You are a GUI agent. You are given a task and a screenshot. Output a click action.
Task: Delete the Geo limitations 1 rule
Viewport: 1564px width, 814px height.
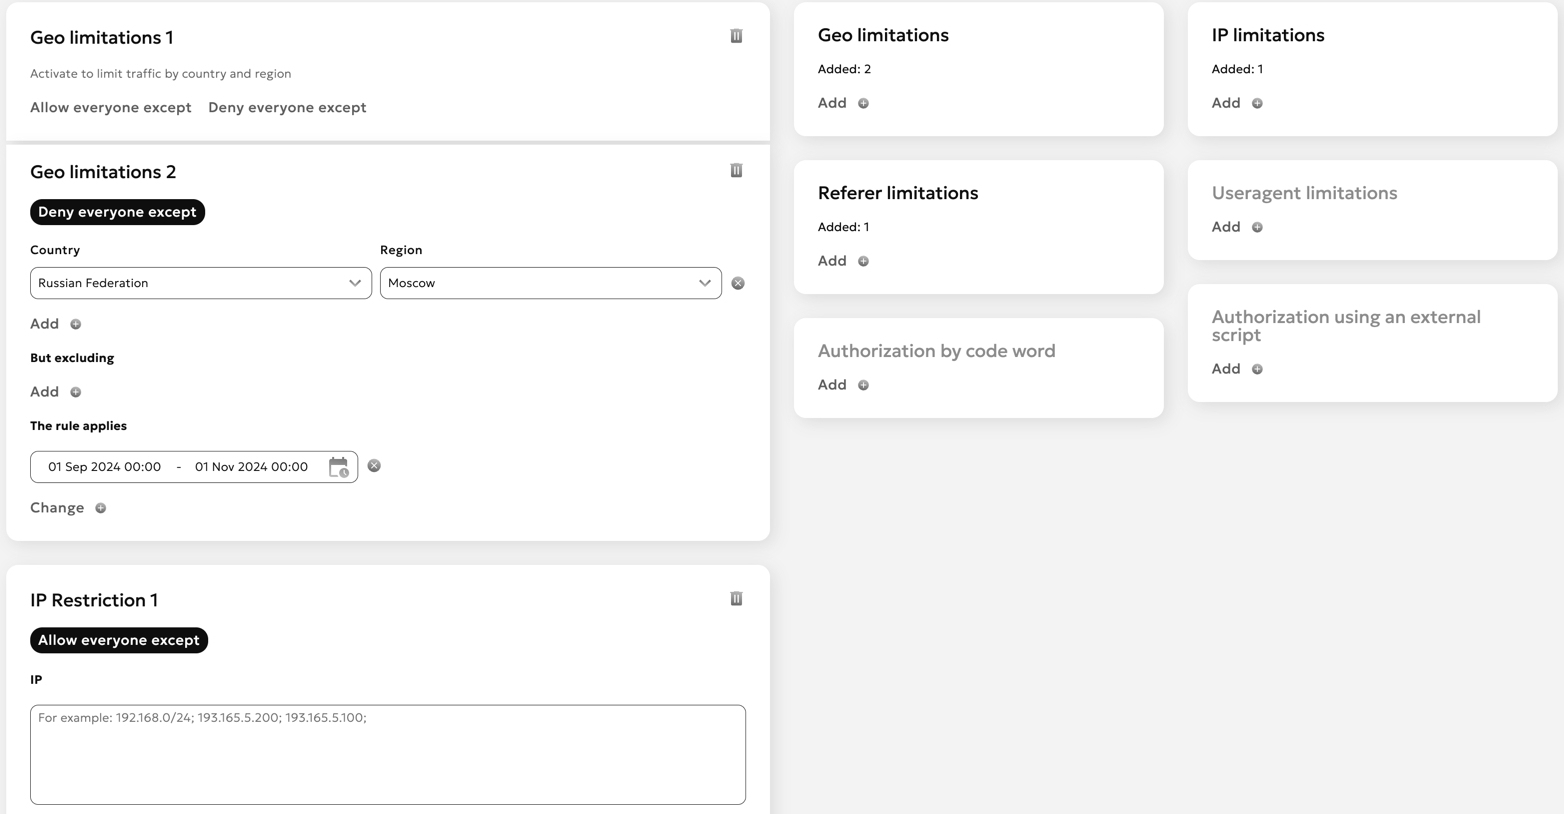coord(736,36)
